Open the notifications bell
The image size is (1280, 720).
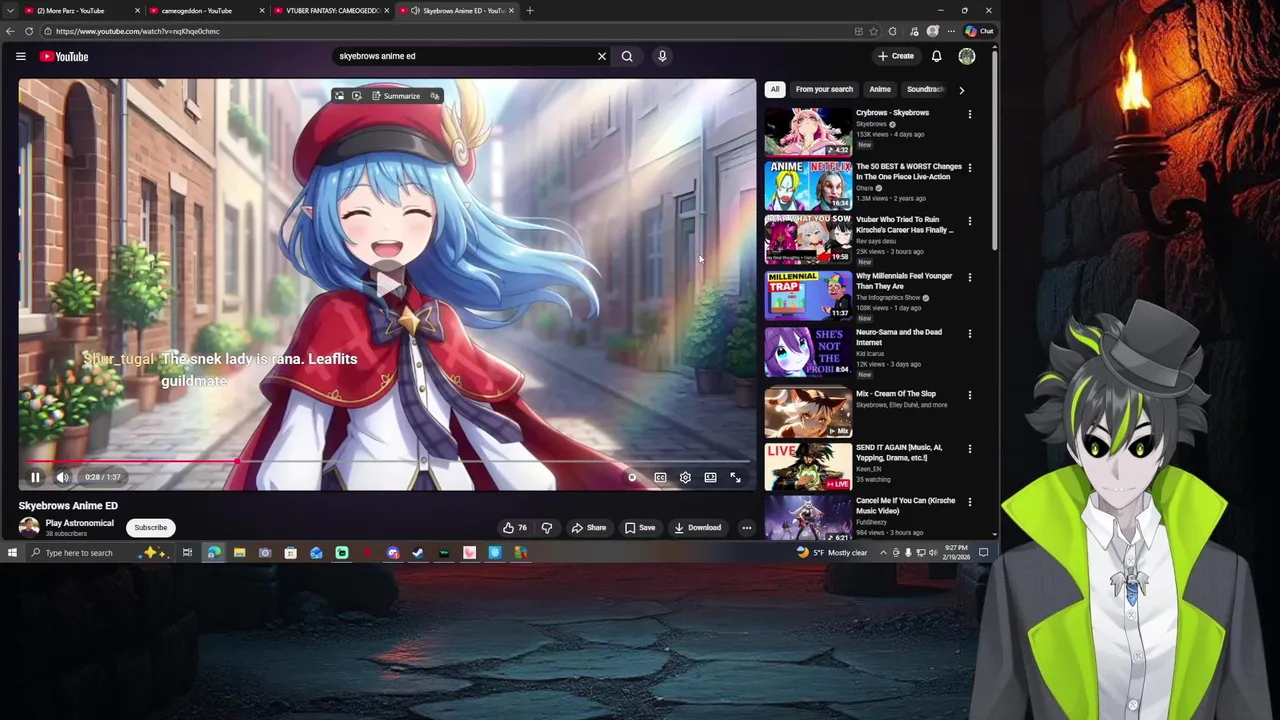point(936,56)
